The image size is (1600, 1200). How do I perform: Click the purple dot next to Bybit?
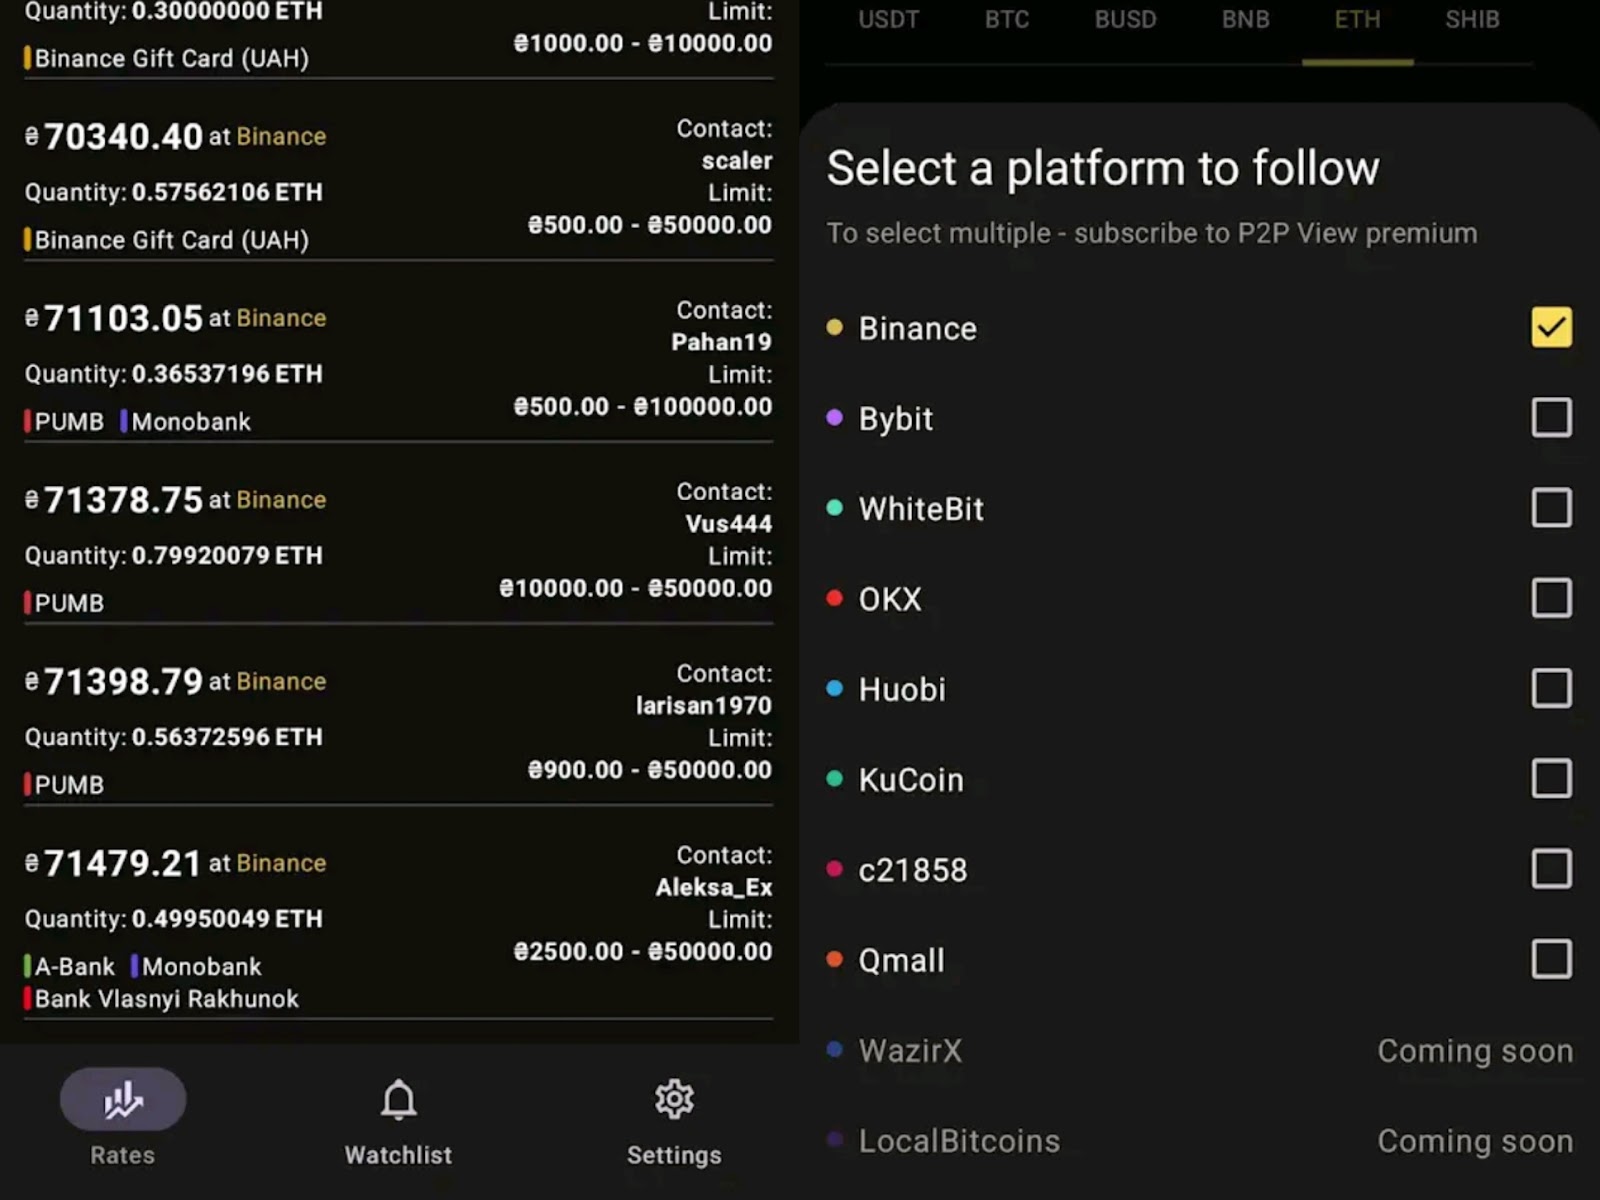tap(834, 417)
